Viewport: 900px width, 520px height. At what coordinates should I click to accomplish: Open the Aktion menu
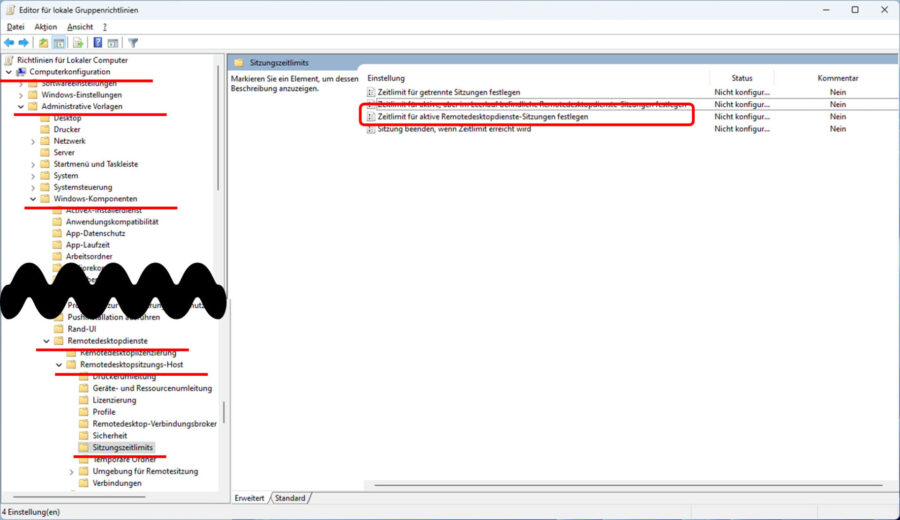coord(45,27)
